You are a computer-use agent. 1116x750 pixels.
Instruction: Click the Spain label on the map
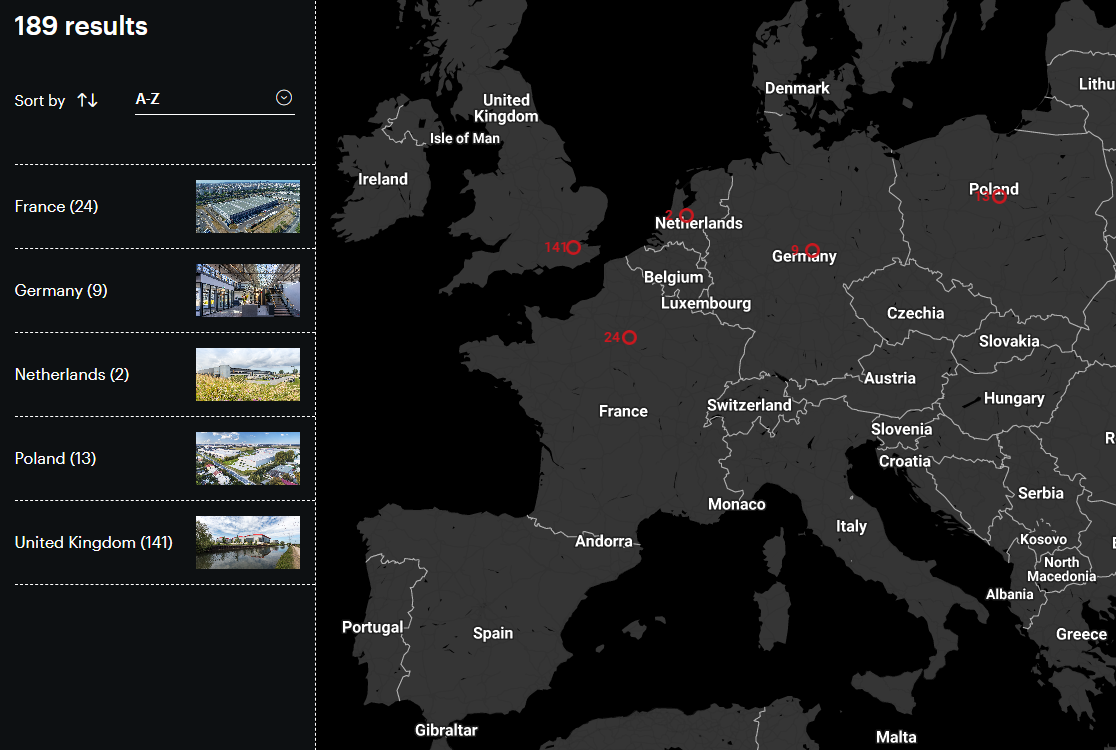[493, 633]
